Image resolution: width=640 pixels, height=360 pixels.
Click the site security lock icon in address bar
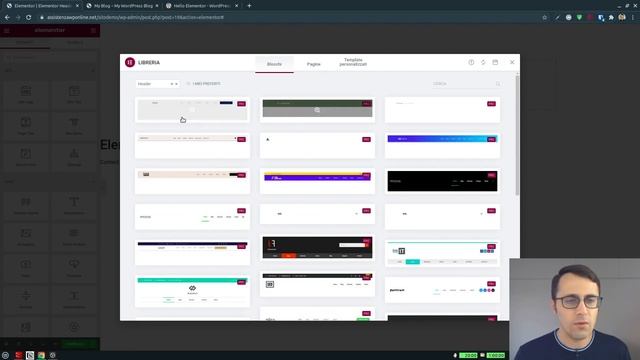pos(42,18)
